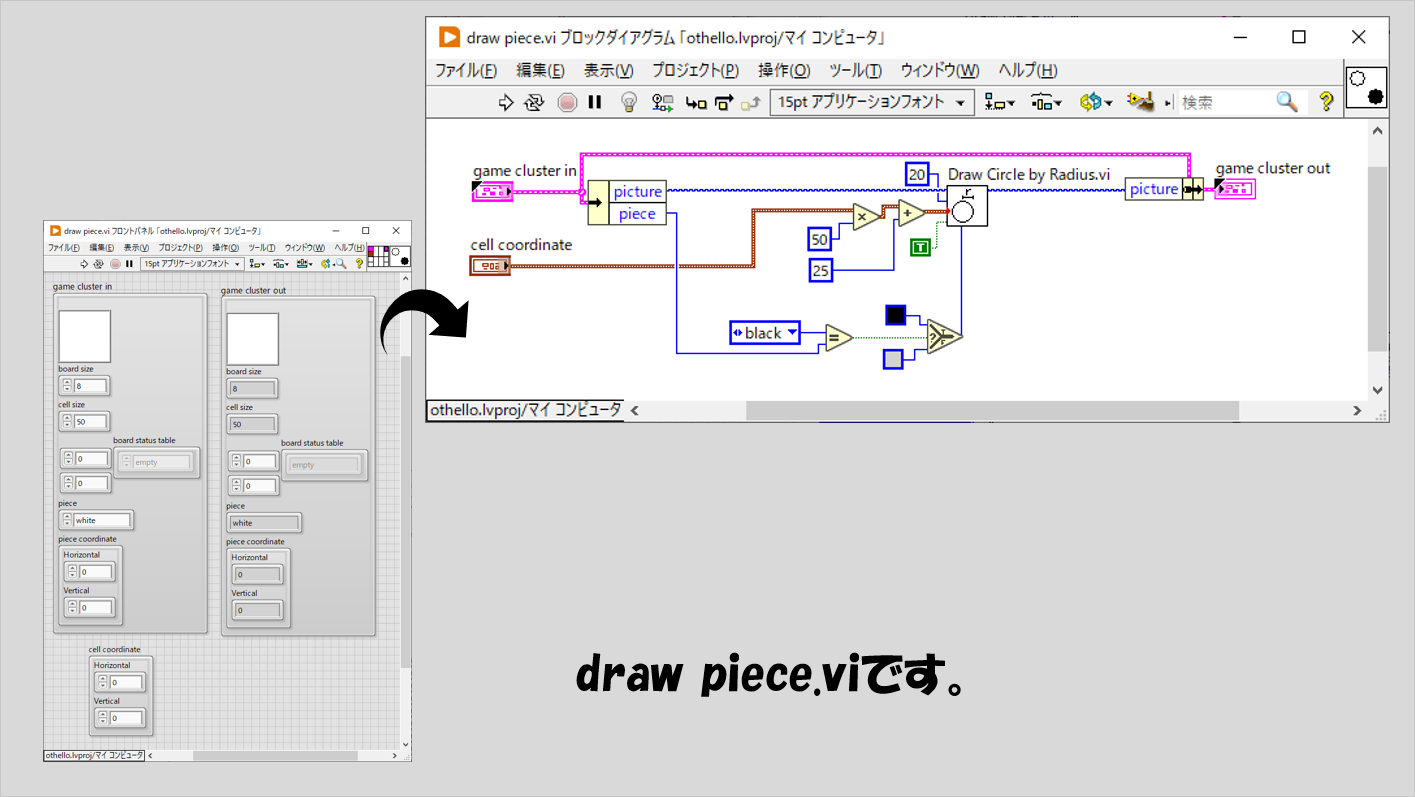Viewport: 1415px width, 797px height.
Task: Expand the Distribute Objects dropdown
Action: [1044, 102]
